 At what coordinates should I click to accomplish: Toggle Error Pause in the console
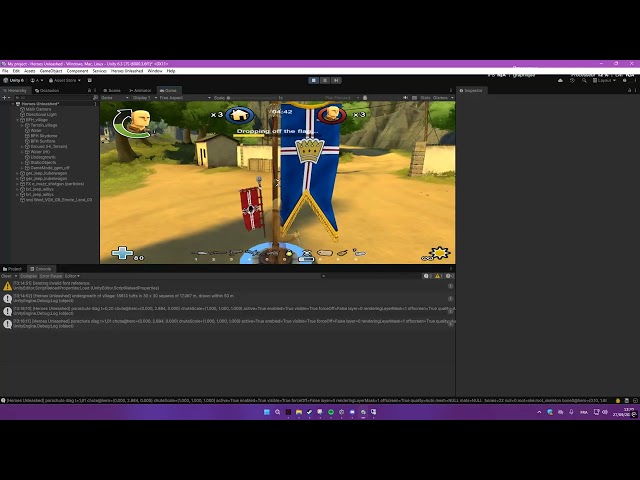pos(51,276)
